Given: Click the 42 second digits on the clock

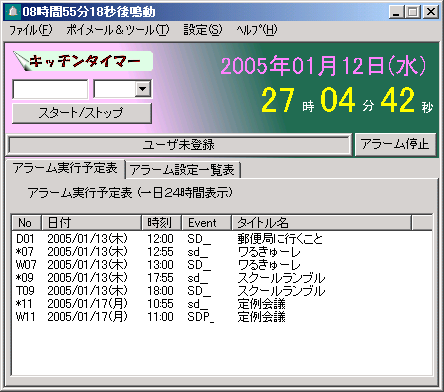Looking at the screenshot, I should (398, 100).
